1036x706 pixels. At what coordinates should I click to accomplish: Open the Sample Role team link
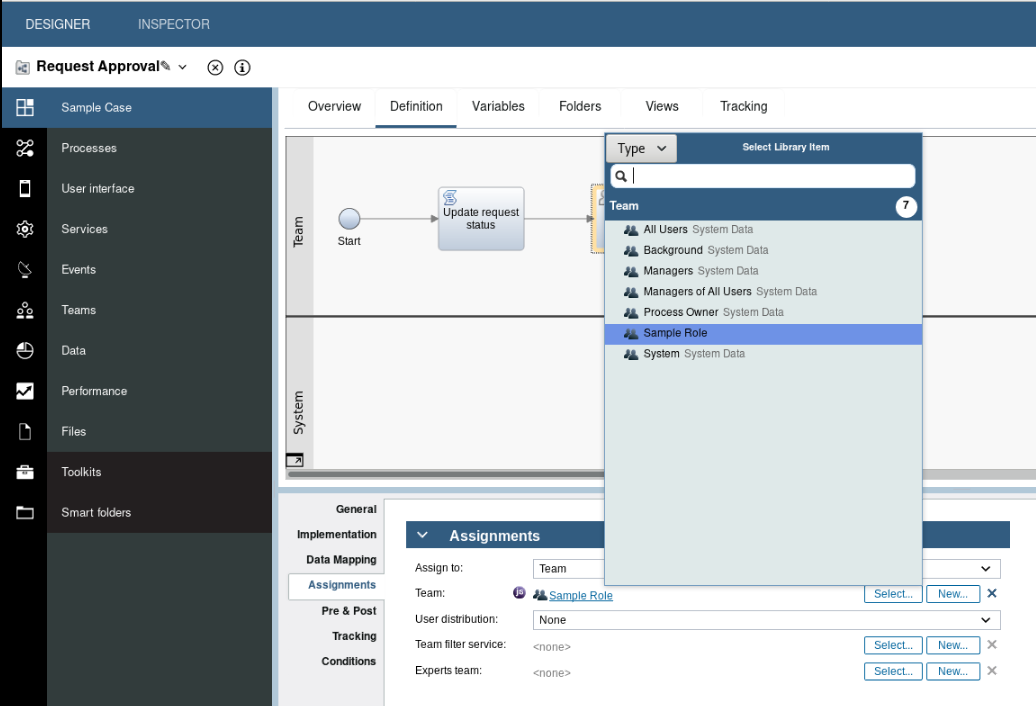point(580,595)
